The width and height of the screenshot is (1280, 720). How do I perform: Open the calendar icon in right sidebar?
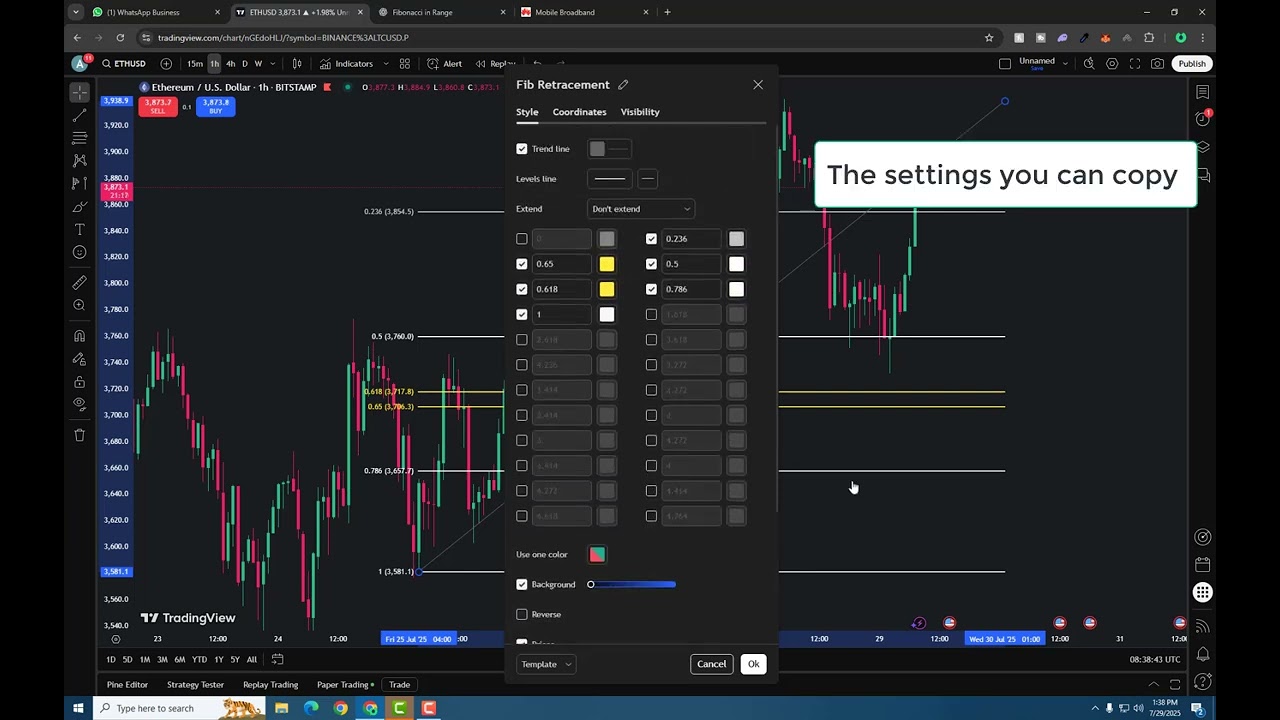1202,565
